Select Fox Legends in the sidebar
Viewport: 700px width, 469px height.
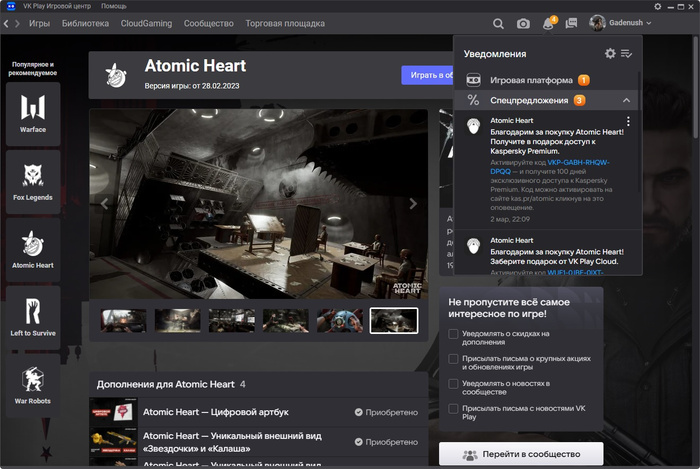(x=33, y=181)
